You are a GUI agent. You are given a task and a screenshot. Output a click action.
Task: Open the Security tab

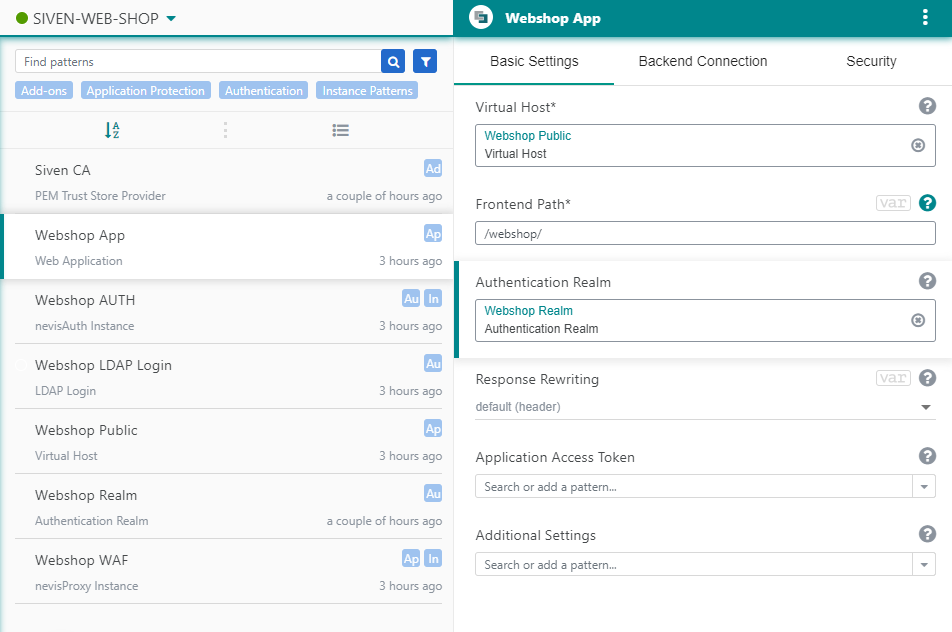click(871, 61)
